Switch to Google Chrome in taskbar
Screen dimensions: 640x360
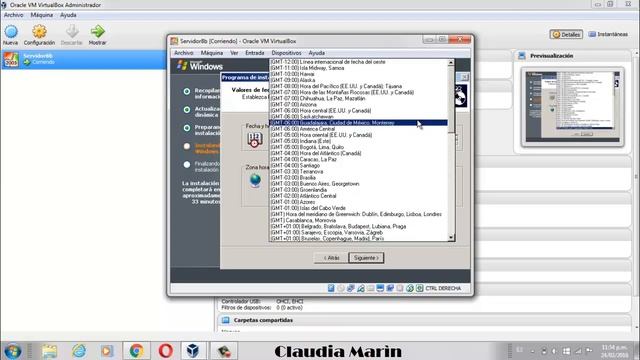coord(136,351)
